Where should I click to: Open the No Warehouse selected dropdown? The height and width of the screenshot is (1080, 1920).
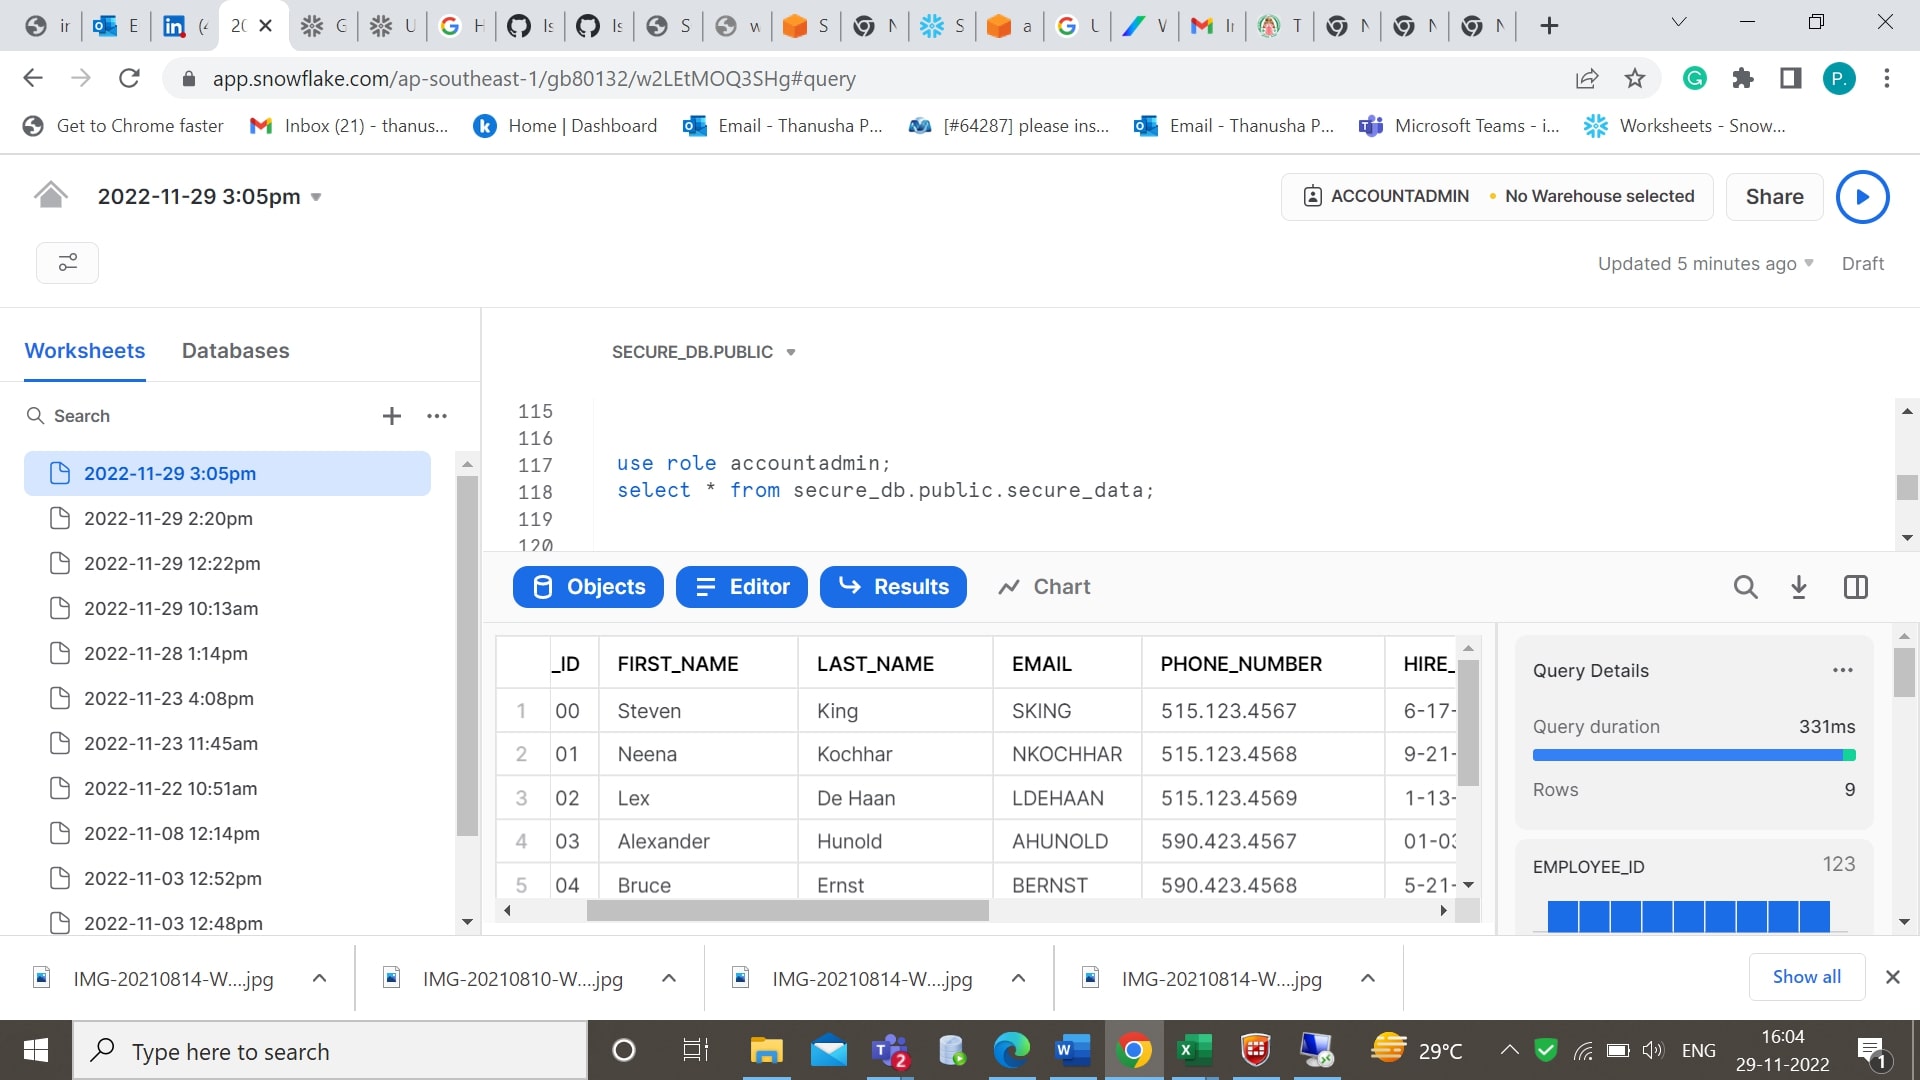tap(1597, 196)
